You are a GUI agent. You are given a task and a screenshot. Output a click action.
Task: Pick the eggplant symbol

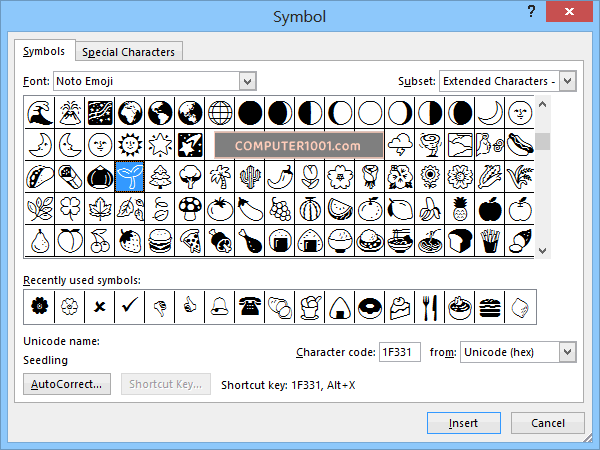[x=250, y=209]
